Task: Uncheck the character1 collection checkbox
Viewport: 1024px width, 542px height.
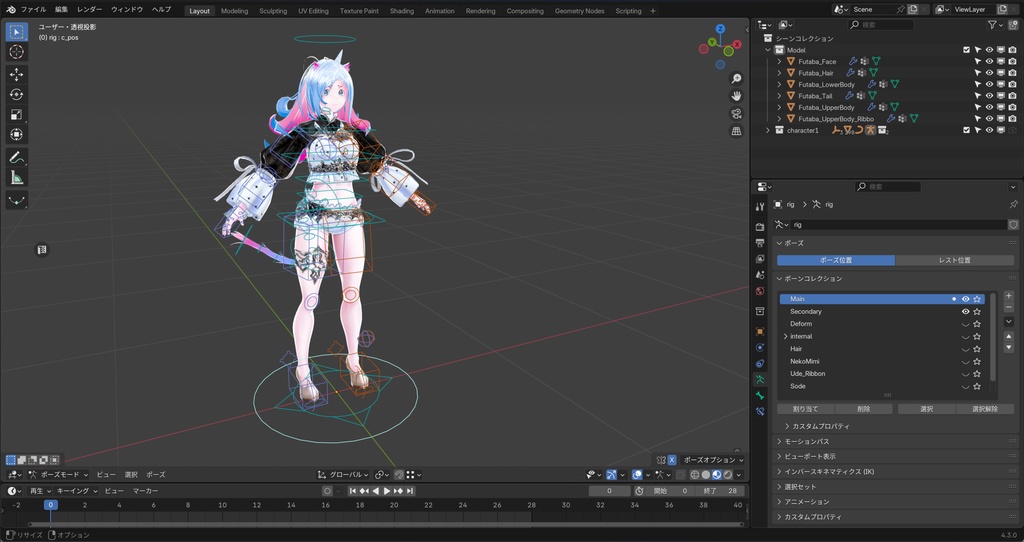Action: click(x=967, y=131)
